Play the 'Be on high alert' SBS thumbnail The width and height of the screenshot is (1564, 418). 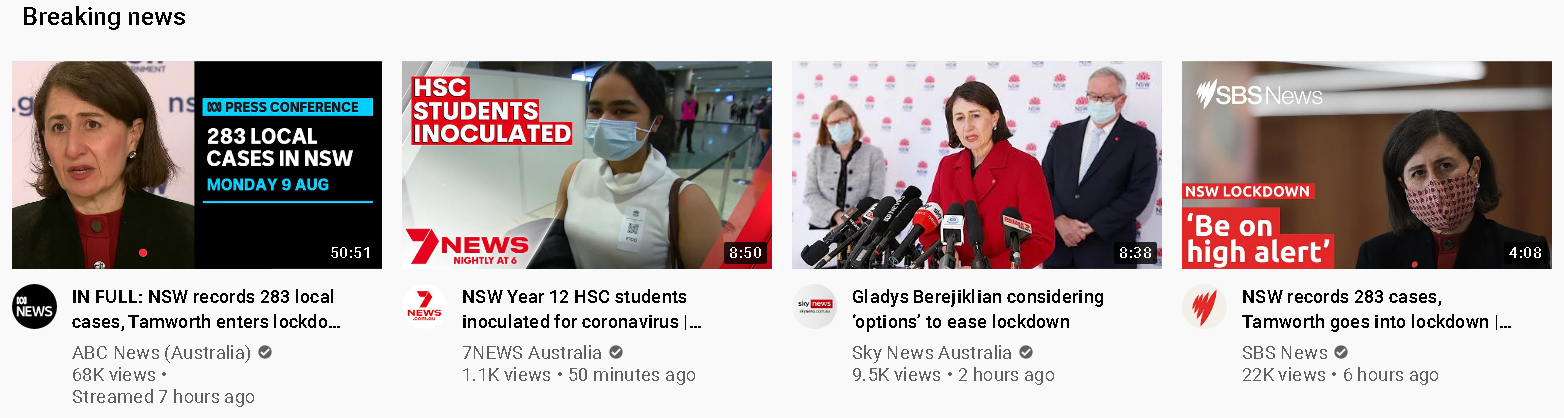click(x=1367, y=165)
